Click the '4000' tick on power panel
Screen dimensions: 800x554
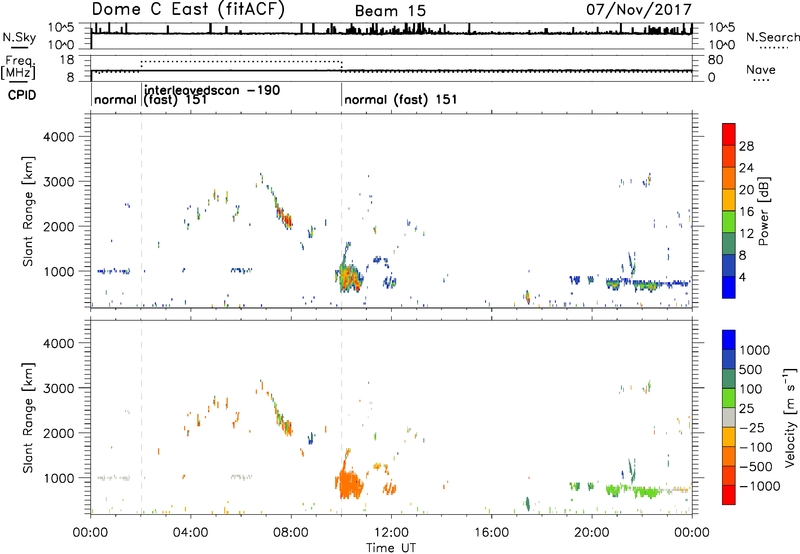(x=58, y=137)
